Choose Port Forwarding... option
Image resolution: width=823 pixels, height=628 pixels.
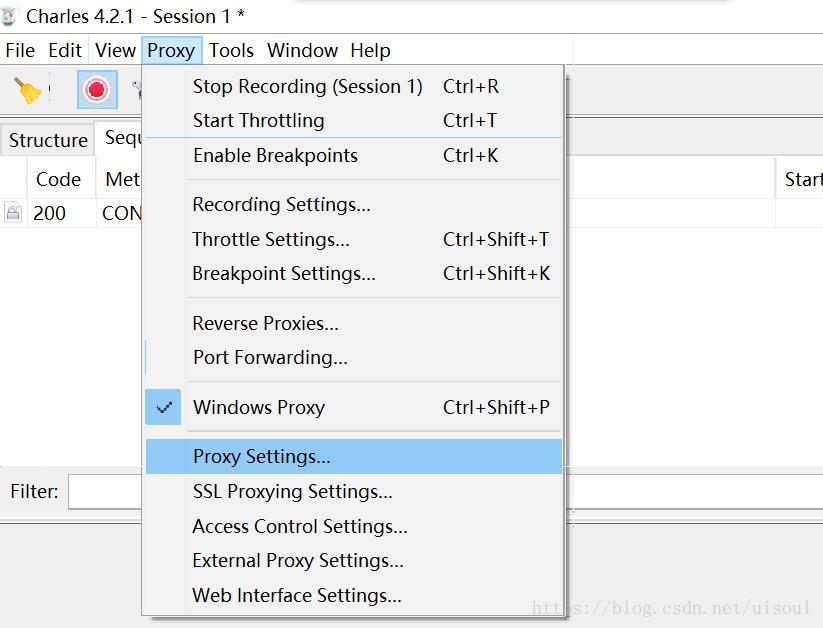[353, 358]
